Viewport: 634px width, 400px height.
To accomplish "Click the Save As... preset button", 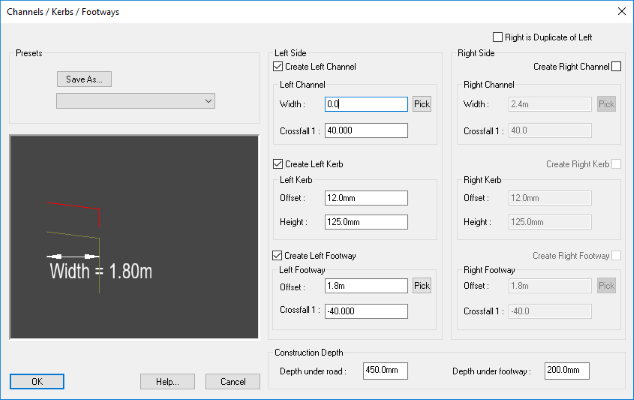I will point(84,80).
